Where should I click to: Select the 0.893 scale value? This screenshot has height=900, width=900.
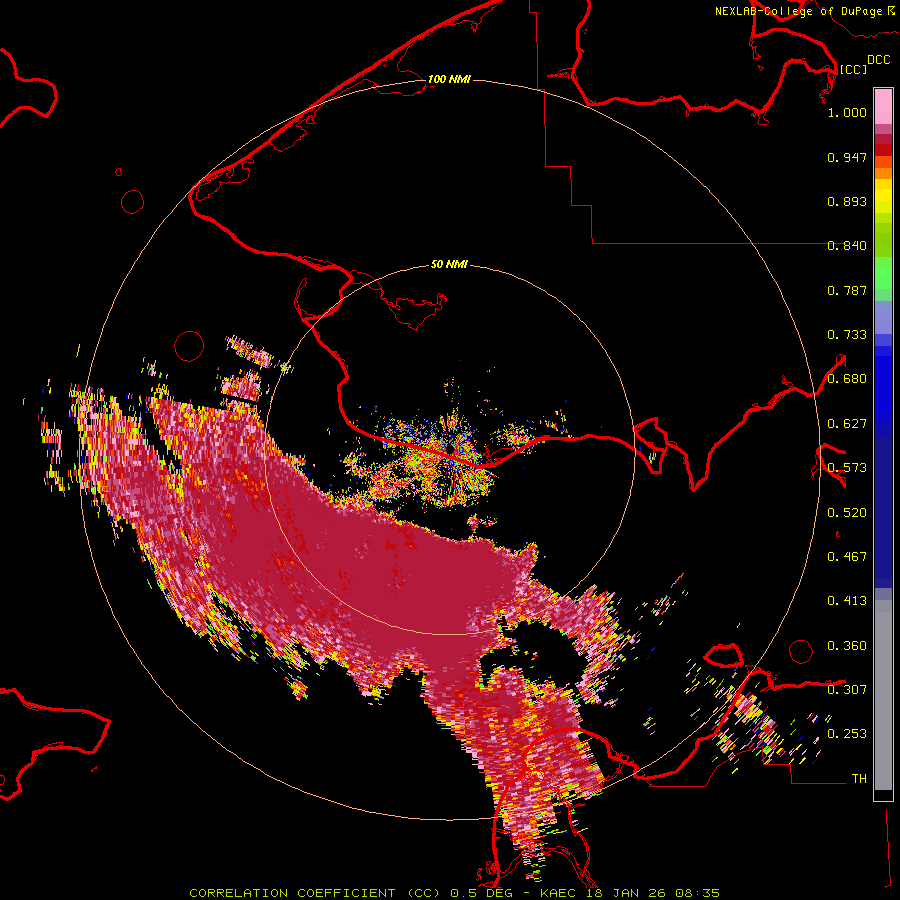pos(847,201)
